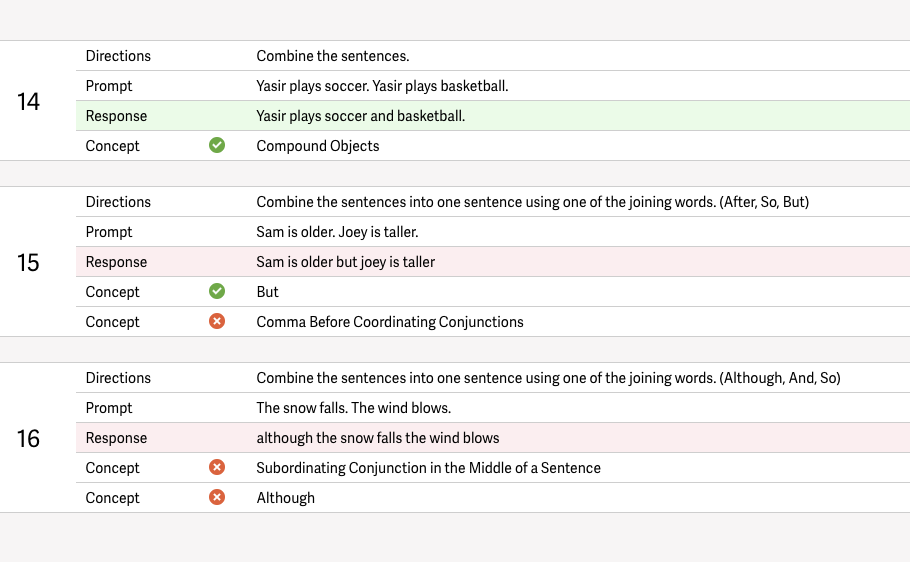Click directions mentioning Although, And, So
Viewport: 910px width, 562px height.
tap(548, 378)
